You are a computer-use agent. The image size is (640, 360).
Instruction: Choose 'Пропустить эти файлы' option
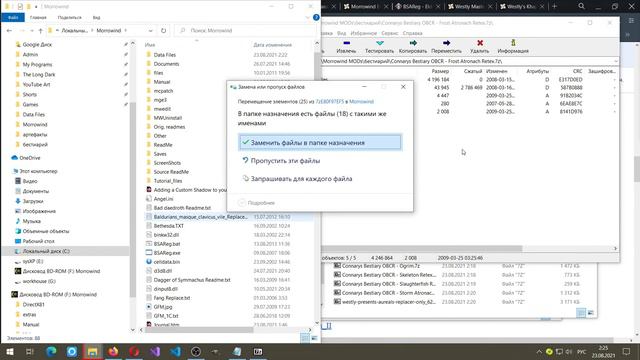320,160
